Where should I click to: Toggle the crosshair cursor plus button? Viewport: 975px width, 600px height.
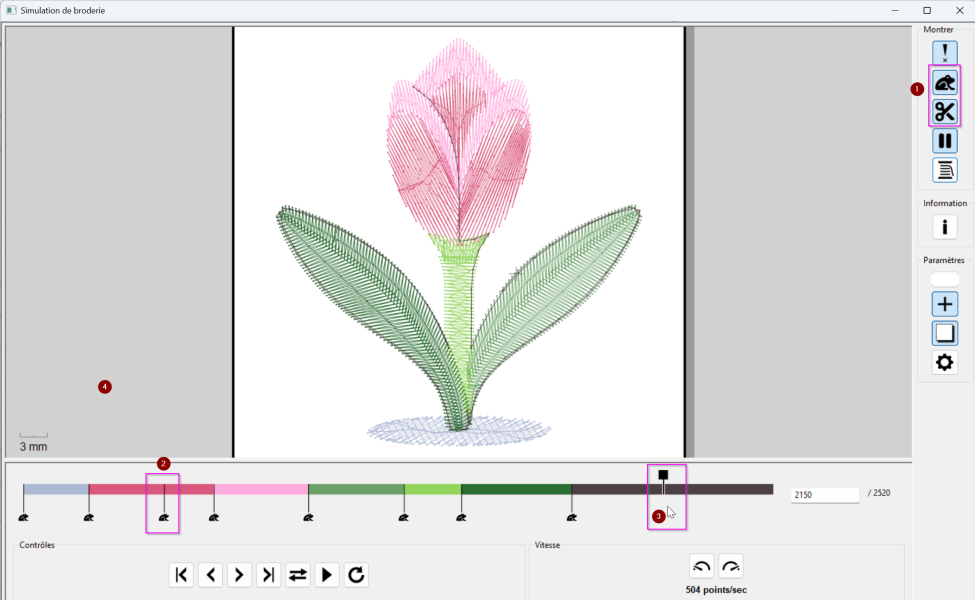[945, 304]
